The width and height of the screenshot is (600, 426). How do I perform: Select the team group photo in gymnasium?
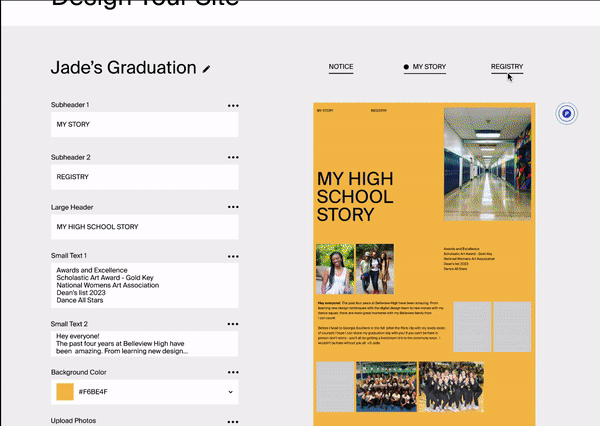pos(386,387)
